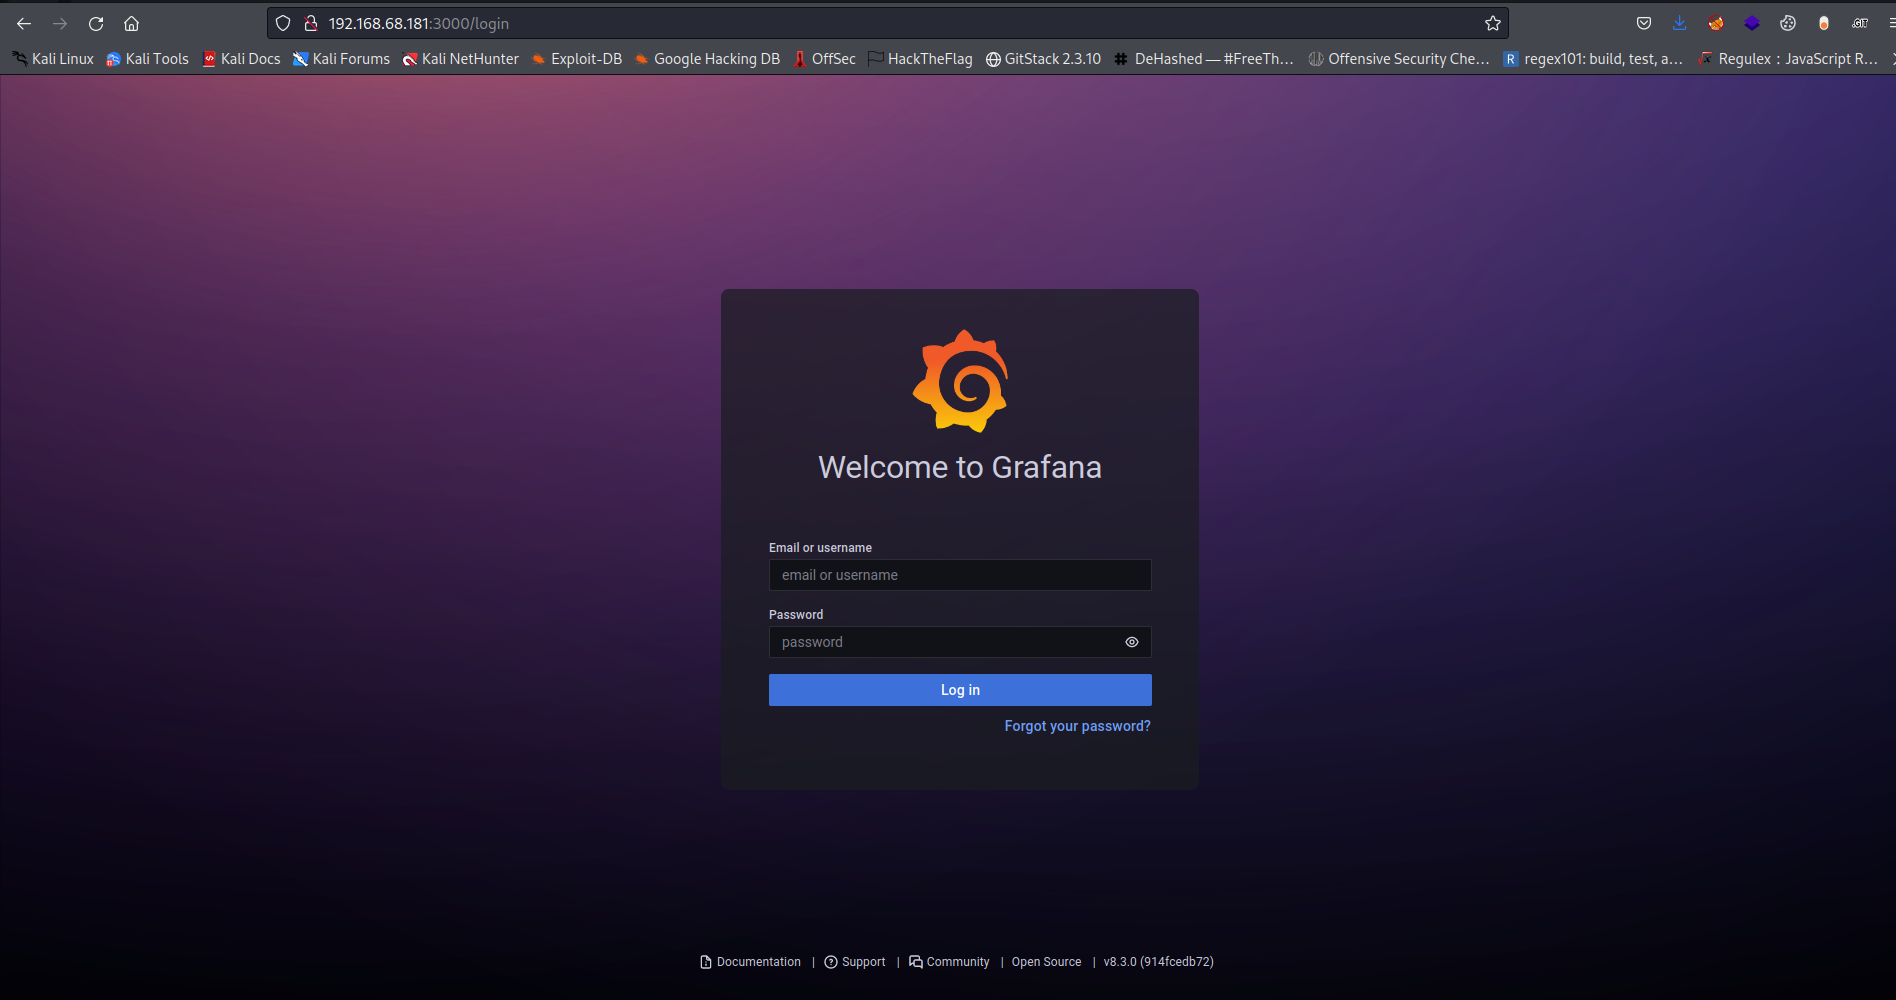Click the password input field
This screenshot has width=1896, height=1000.
point(960,642)
